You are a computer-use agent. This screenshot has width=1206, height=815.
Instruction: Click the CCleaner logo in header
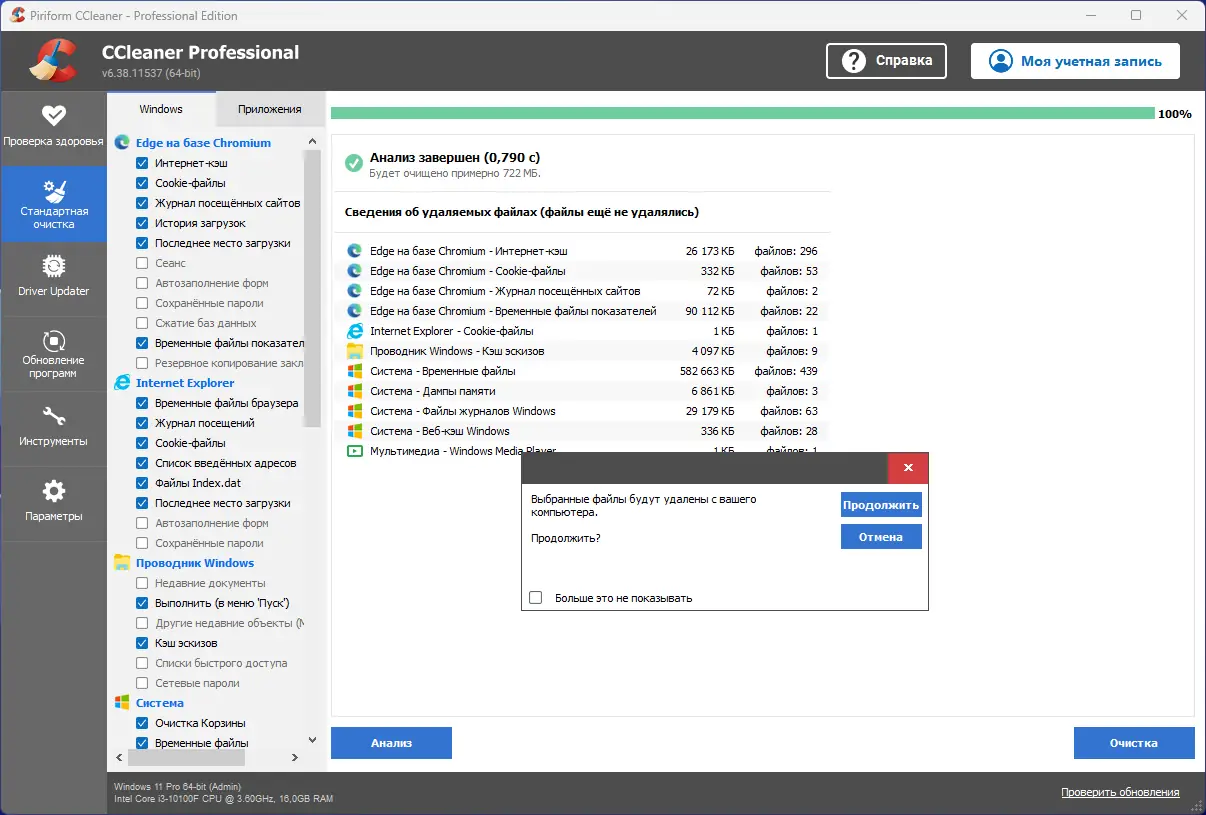click(x=52, y=60)
